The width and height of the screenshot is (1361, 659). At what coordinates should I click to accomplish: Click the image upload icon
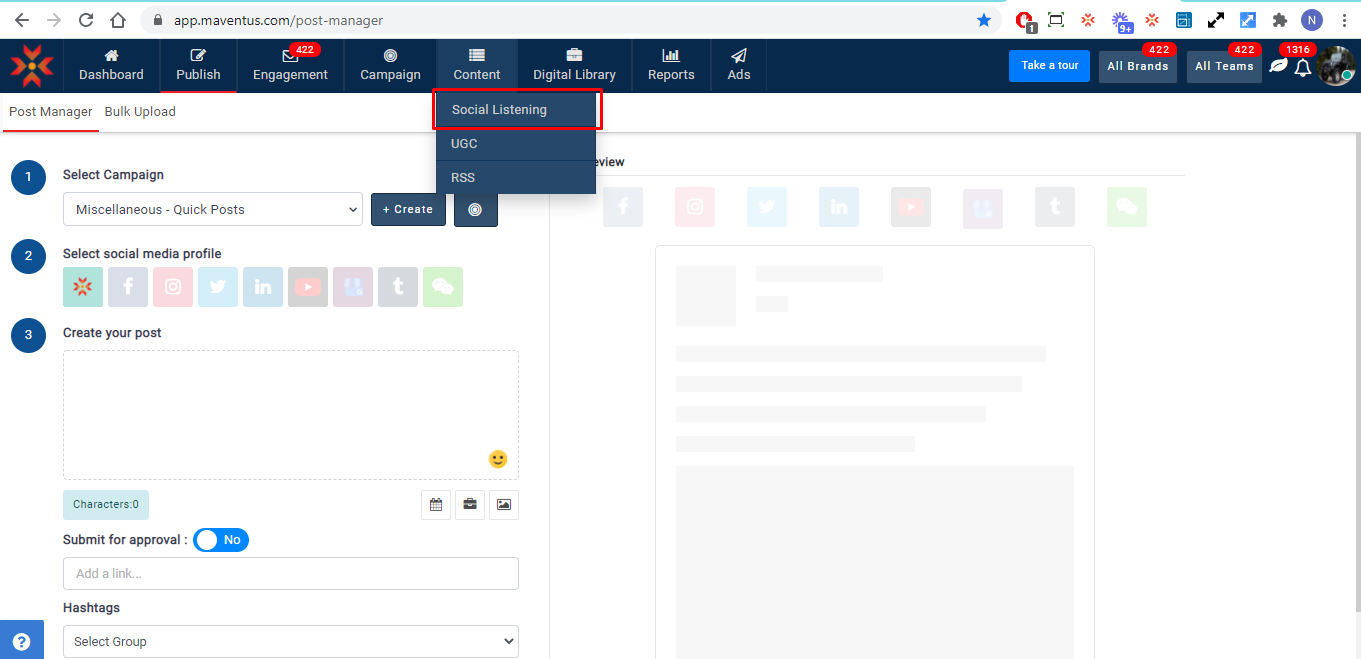click(x=504, y=505)
